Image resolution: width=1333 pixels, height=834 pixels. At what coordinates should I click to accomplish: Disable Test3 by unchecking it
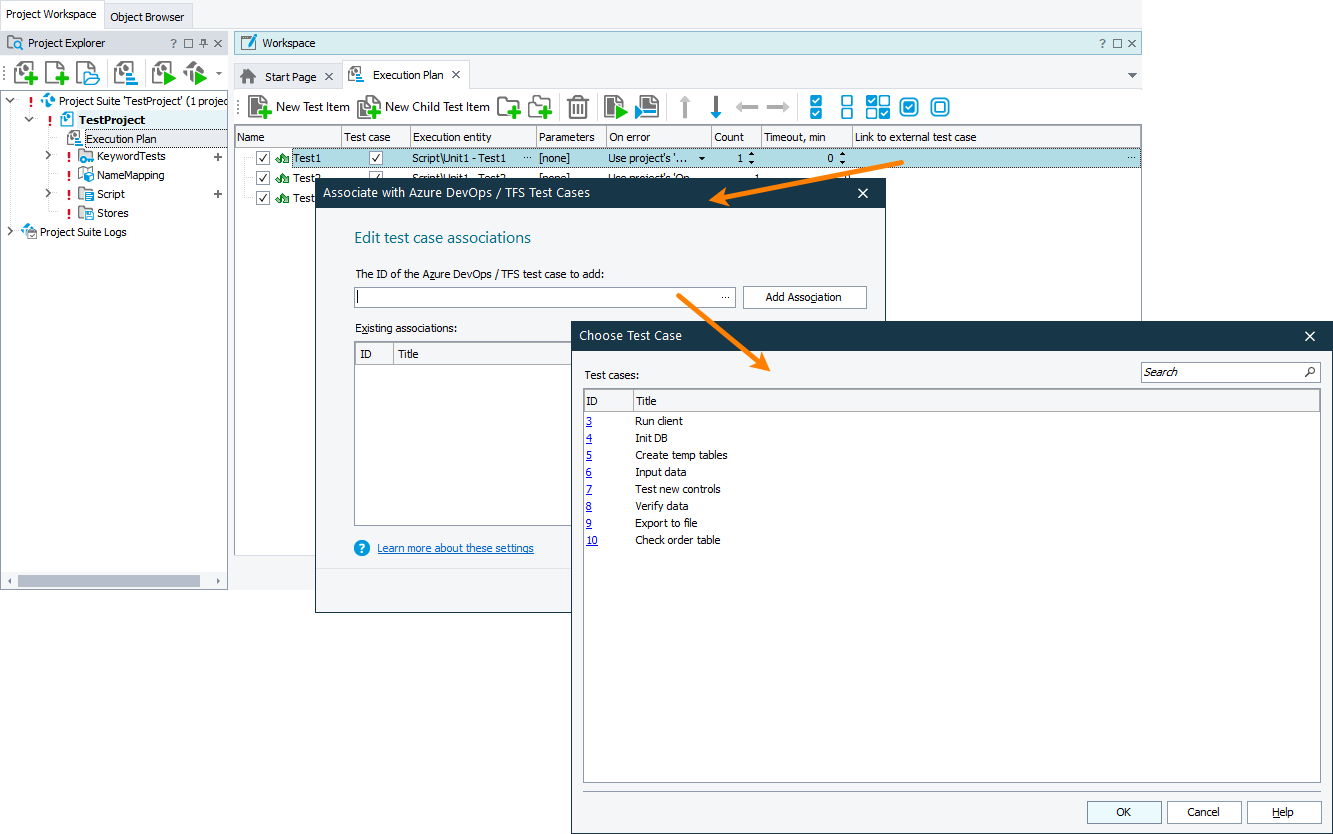261,198
